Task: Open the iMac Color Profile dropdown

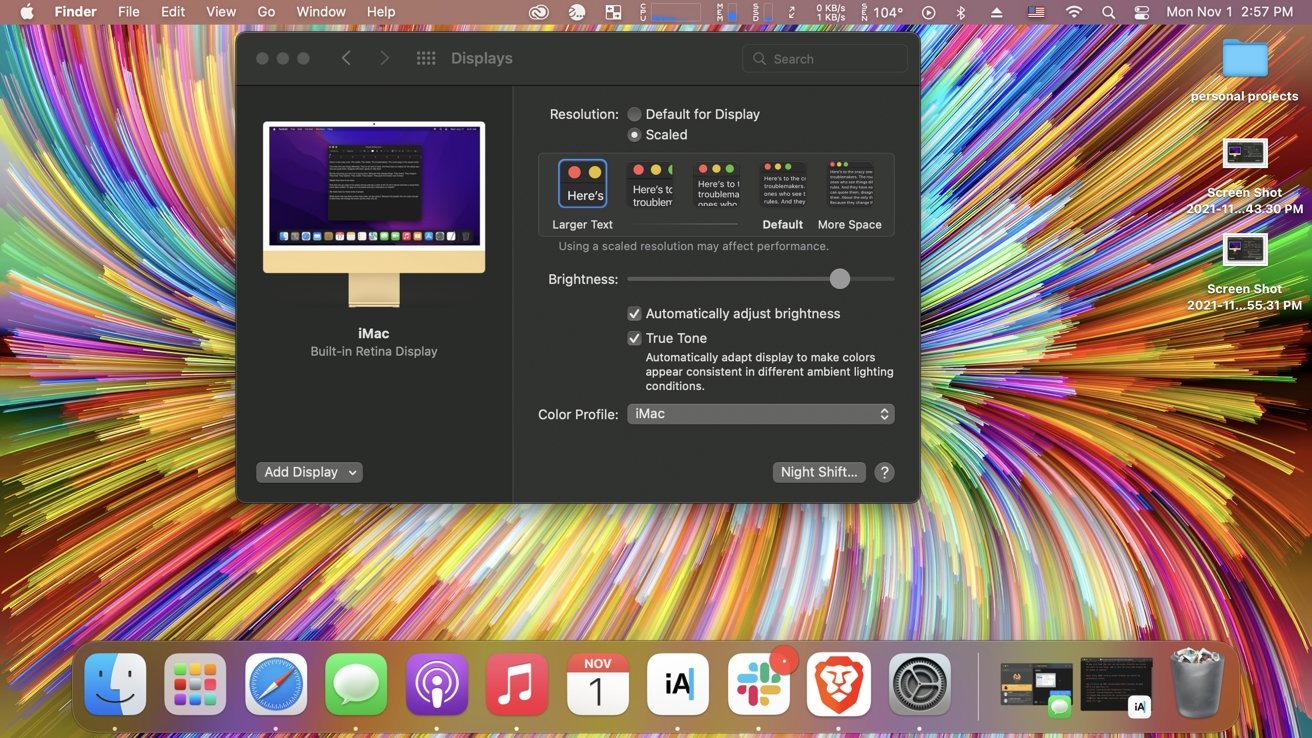Action: [x=761, y=413]
